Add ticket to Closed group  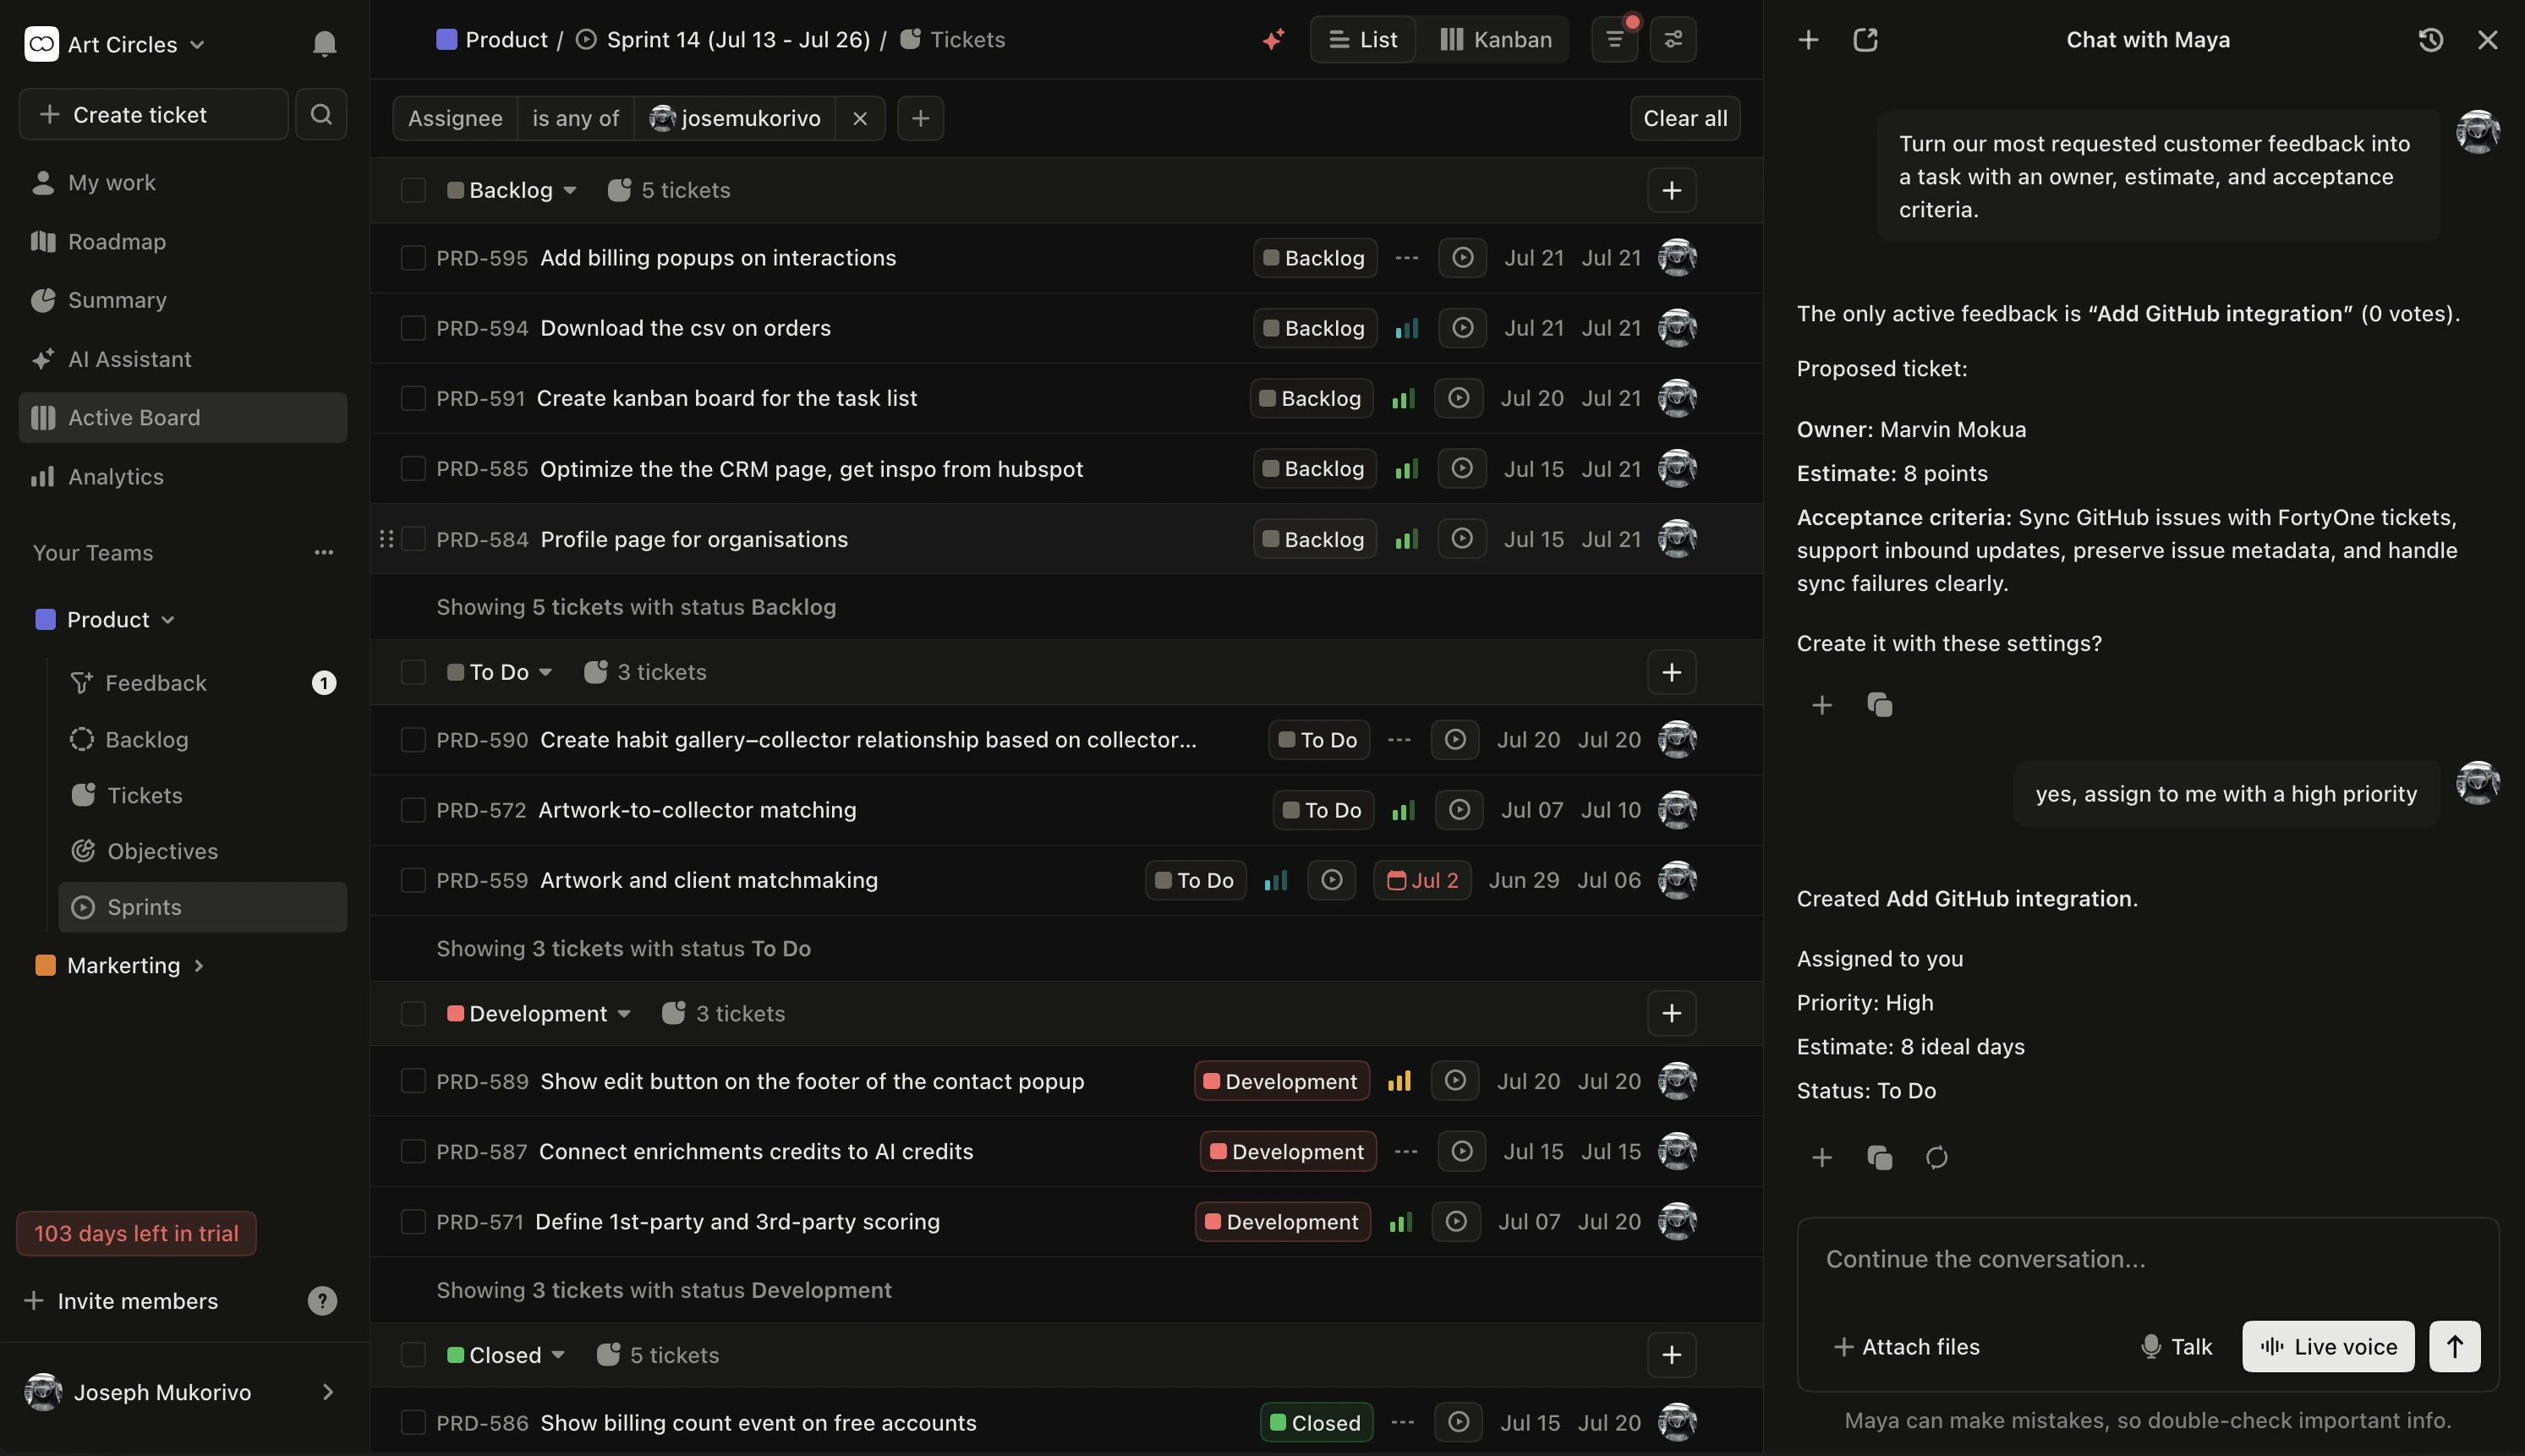click(x=1672, y=1355)
